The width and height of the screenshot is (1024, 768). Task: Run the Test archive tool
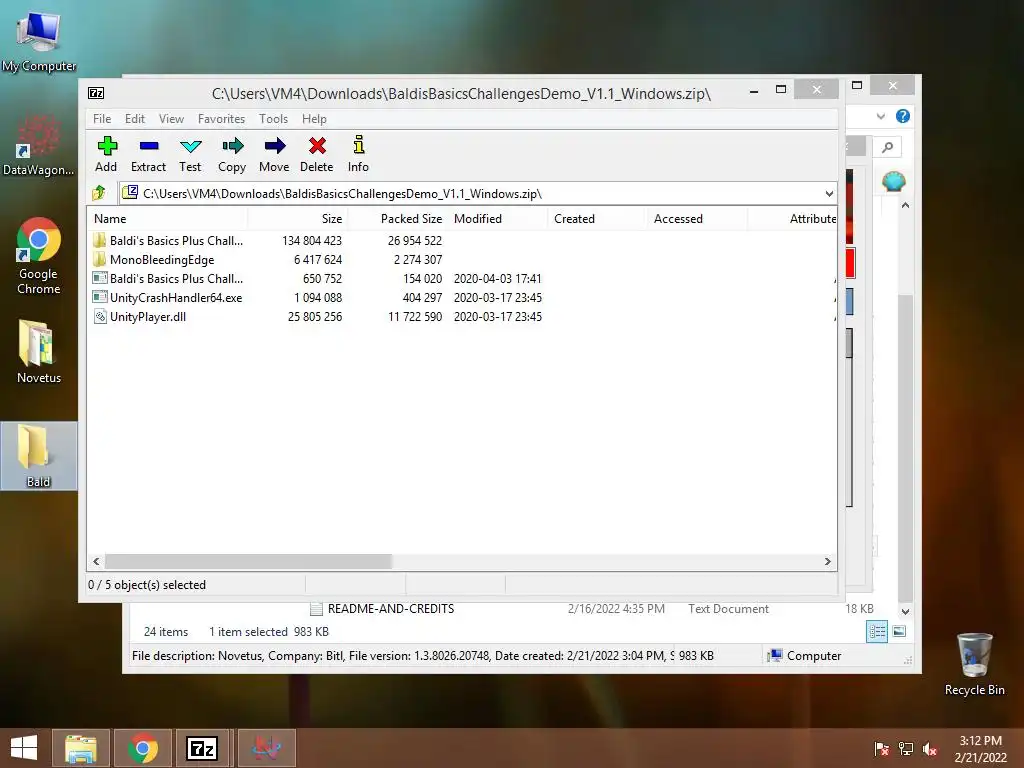pyautogui.click(x=190, y=154)
